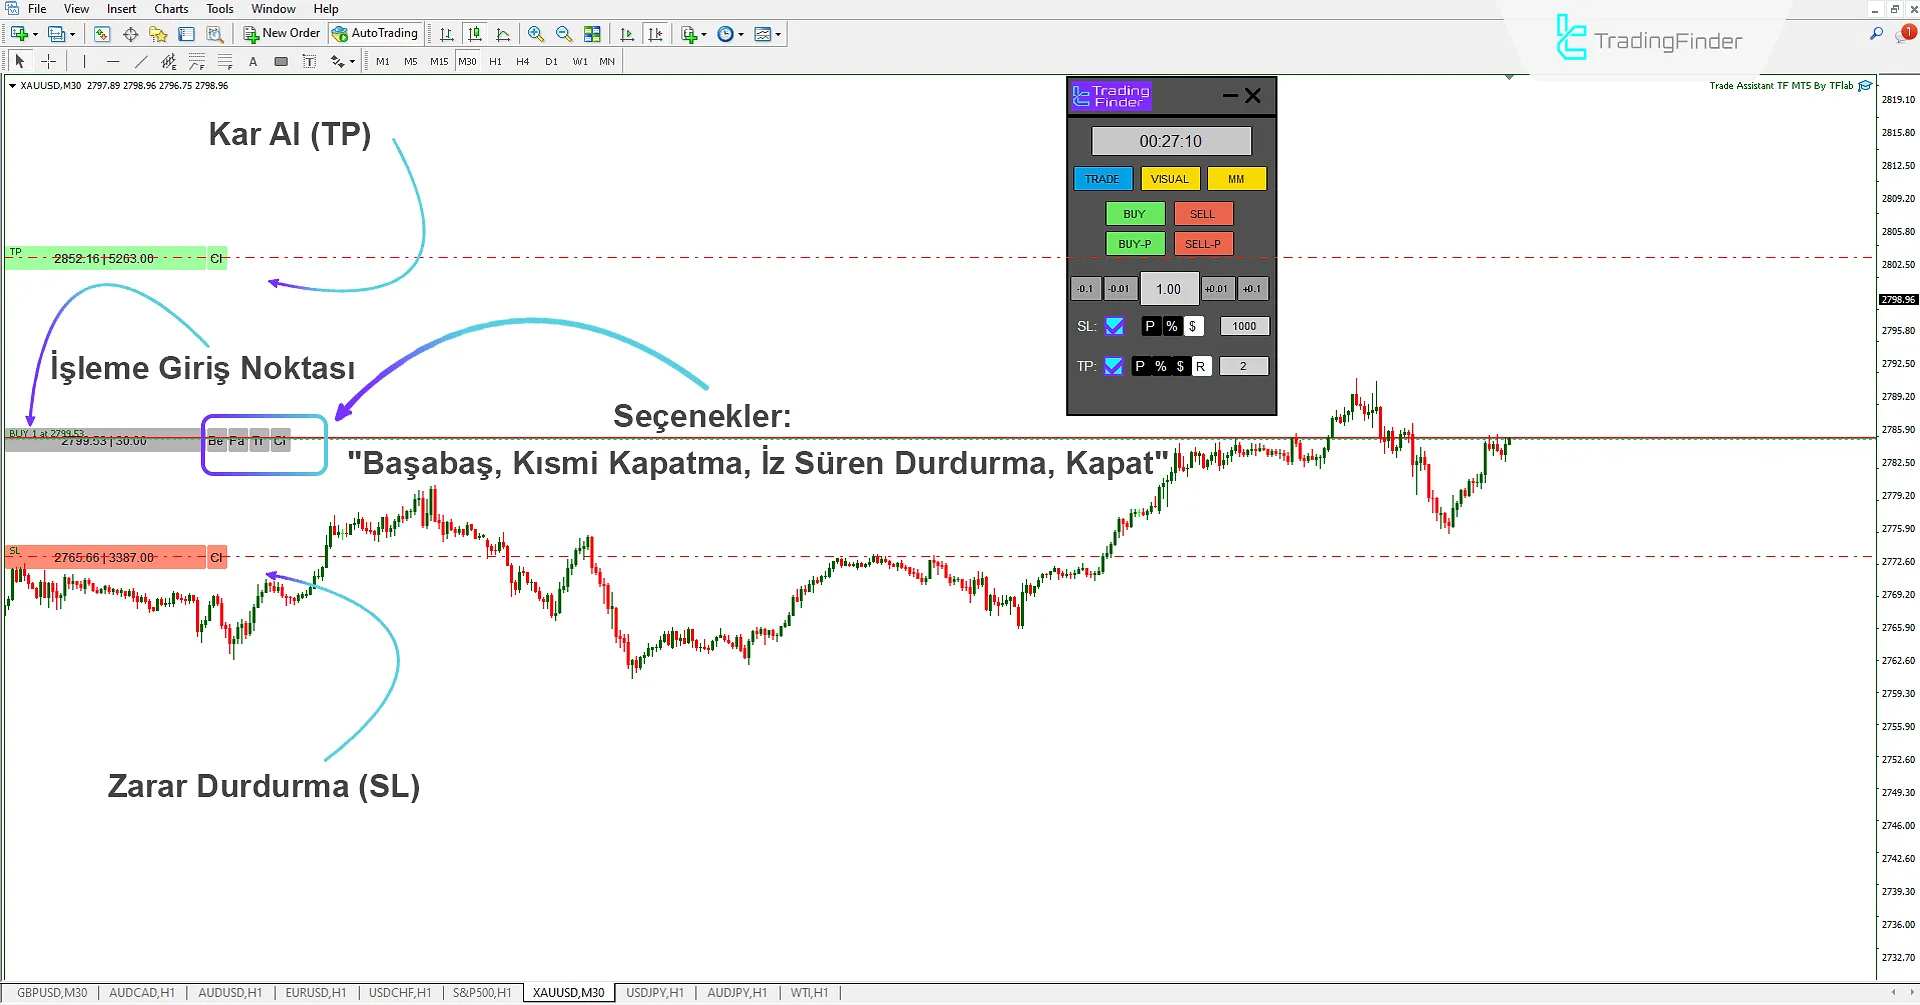The image size is (1920, 1005).
Task: Open the chart Templates dropdown
Action: 778,33
